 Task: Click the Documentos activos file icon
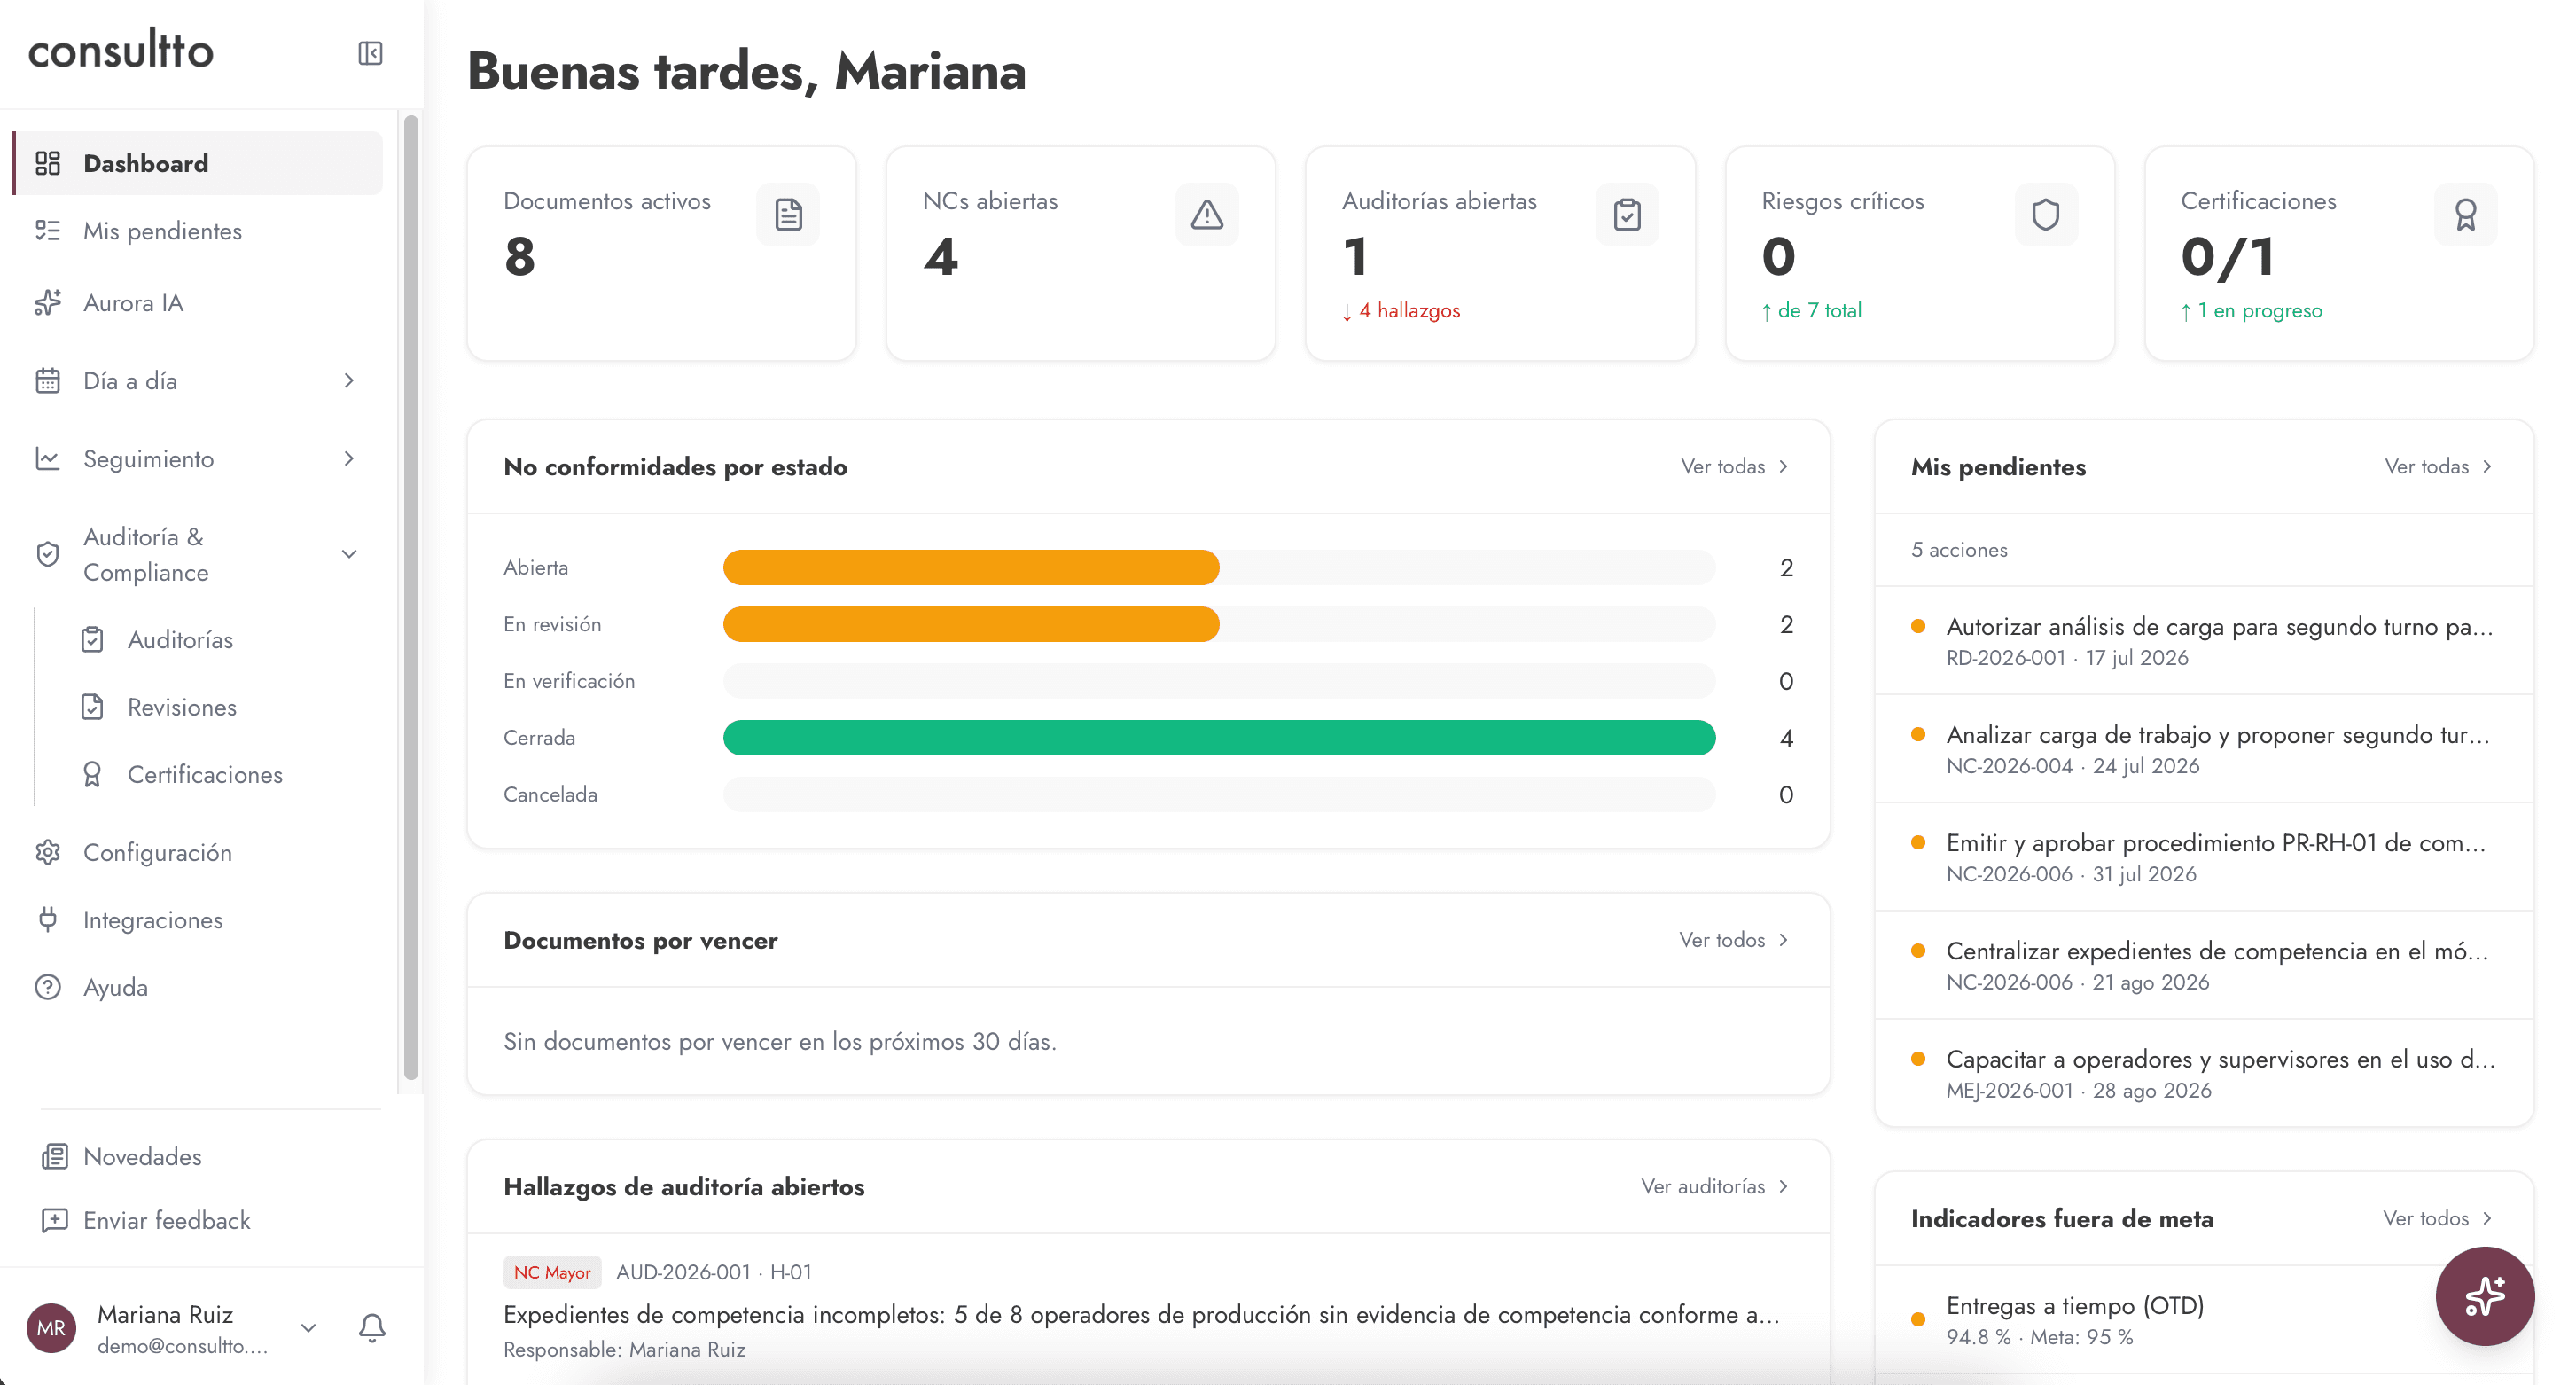(788, 214)
